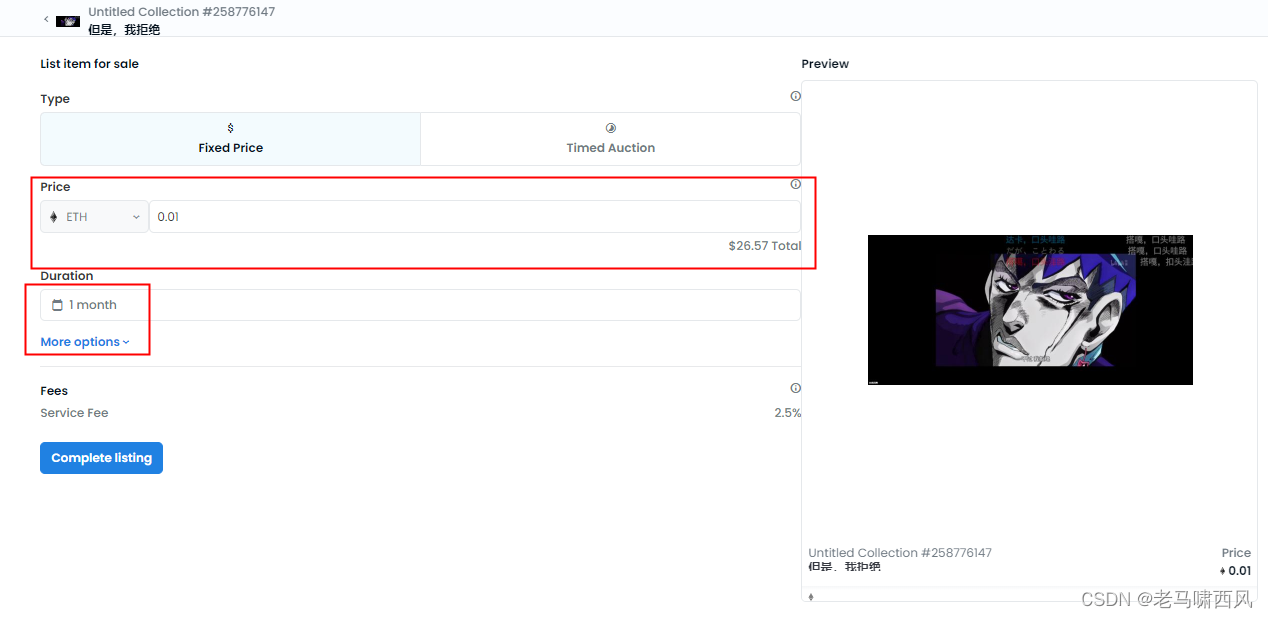The image size is (1268, 618).
Task: Click the 0.01 price in Preview card
Action: click(1235, 571)
